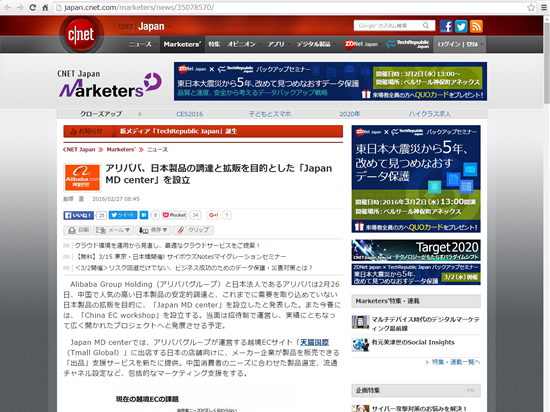
Task: Click the Google custom search field
Action: click(x=388, y=26)
